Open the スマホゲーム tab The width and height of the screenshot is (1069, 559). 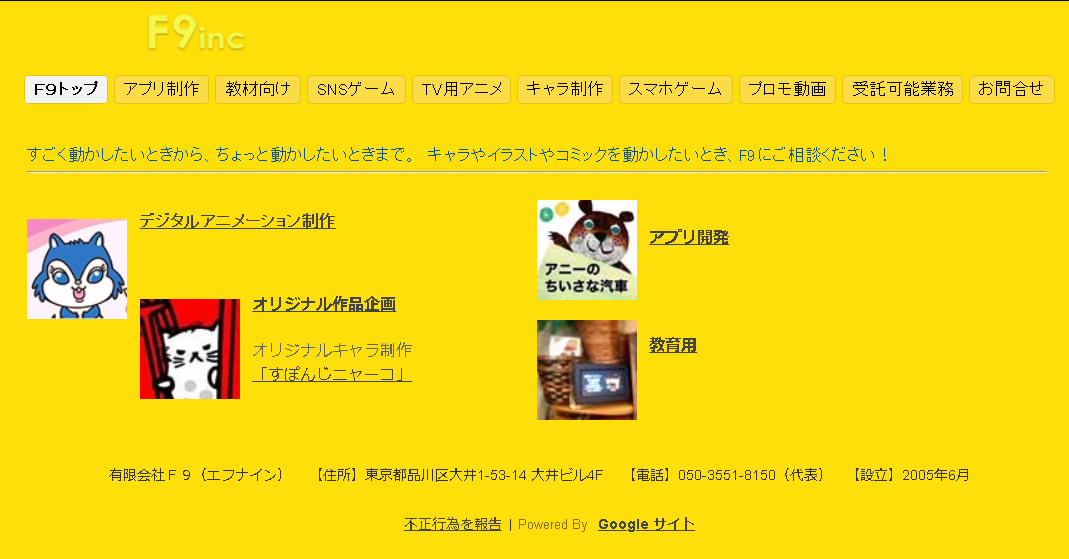click(675, 89)
